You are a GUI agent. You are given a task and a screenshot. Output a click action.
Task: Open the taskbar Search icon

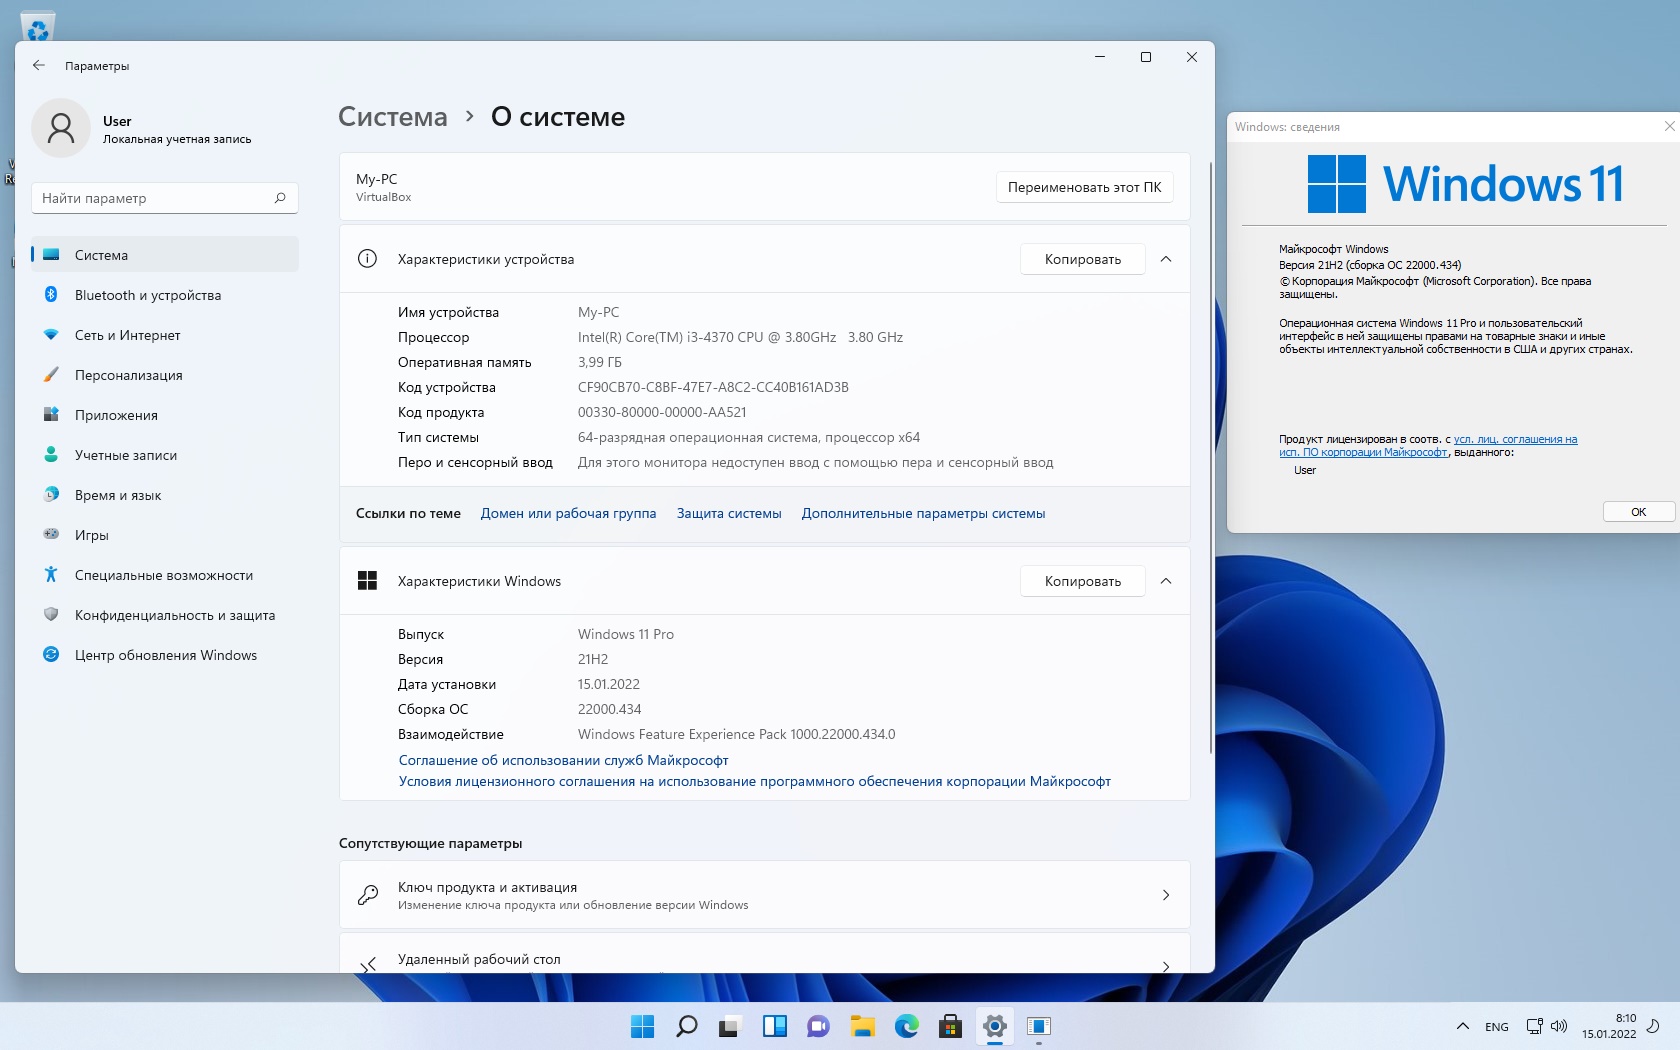[x=686, y=1026]
